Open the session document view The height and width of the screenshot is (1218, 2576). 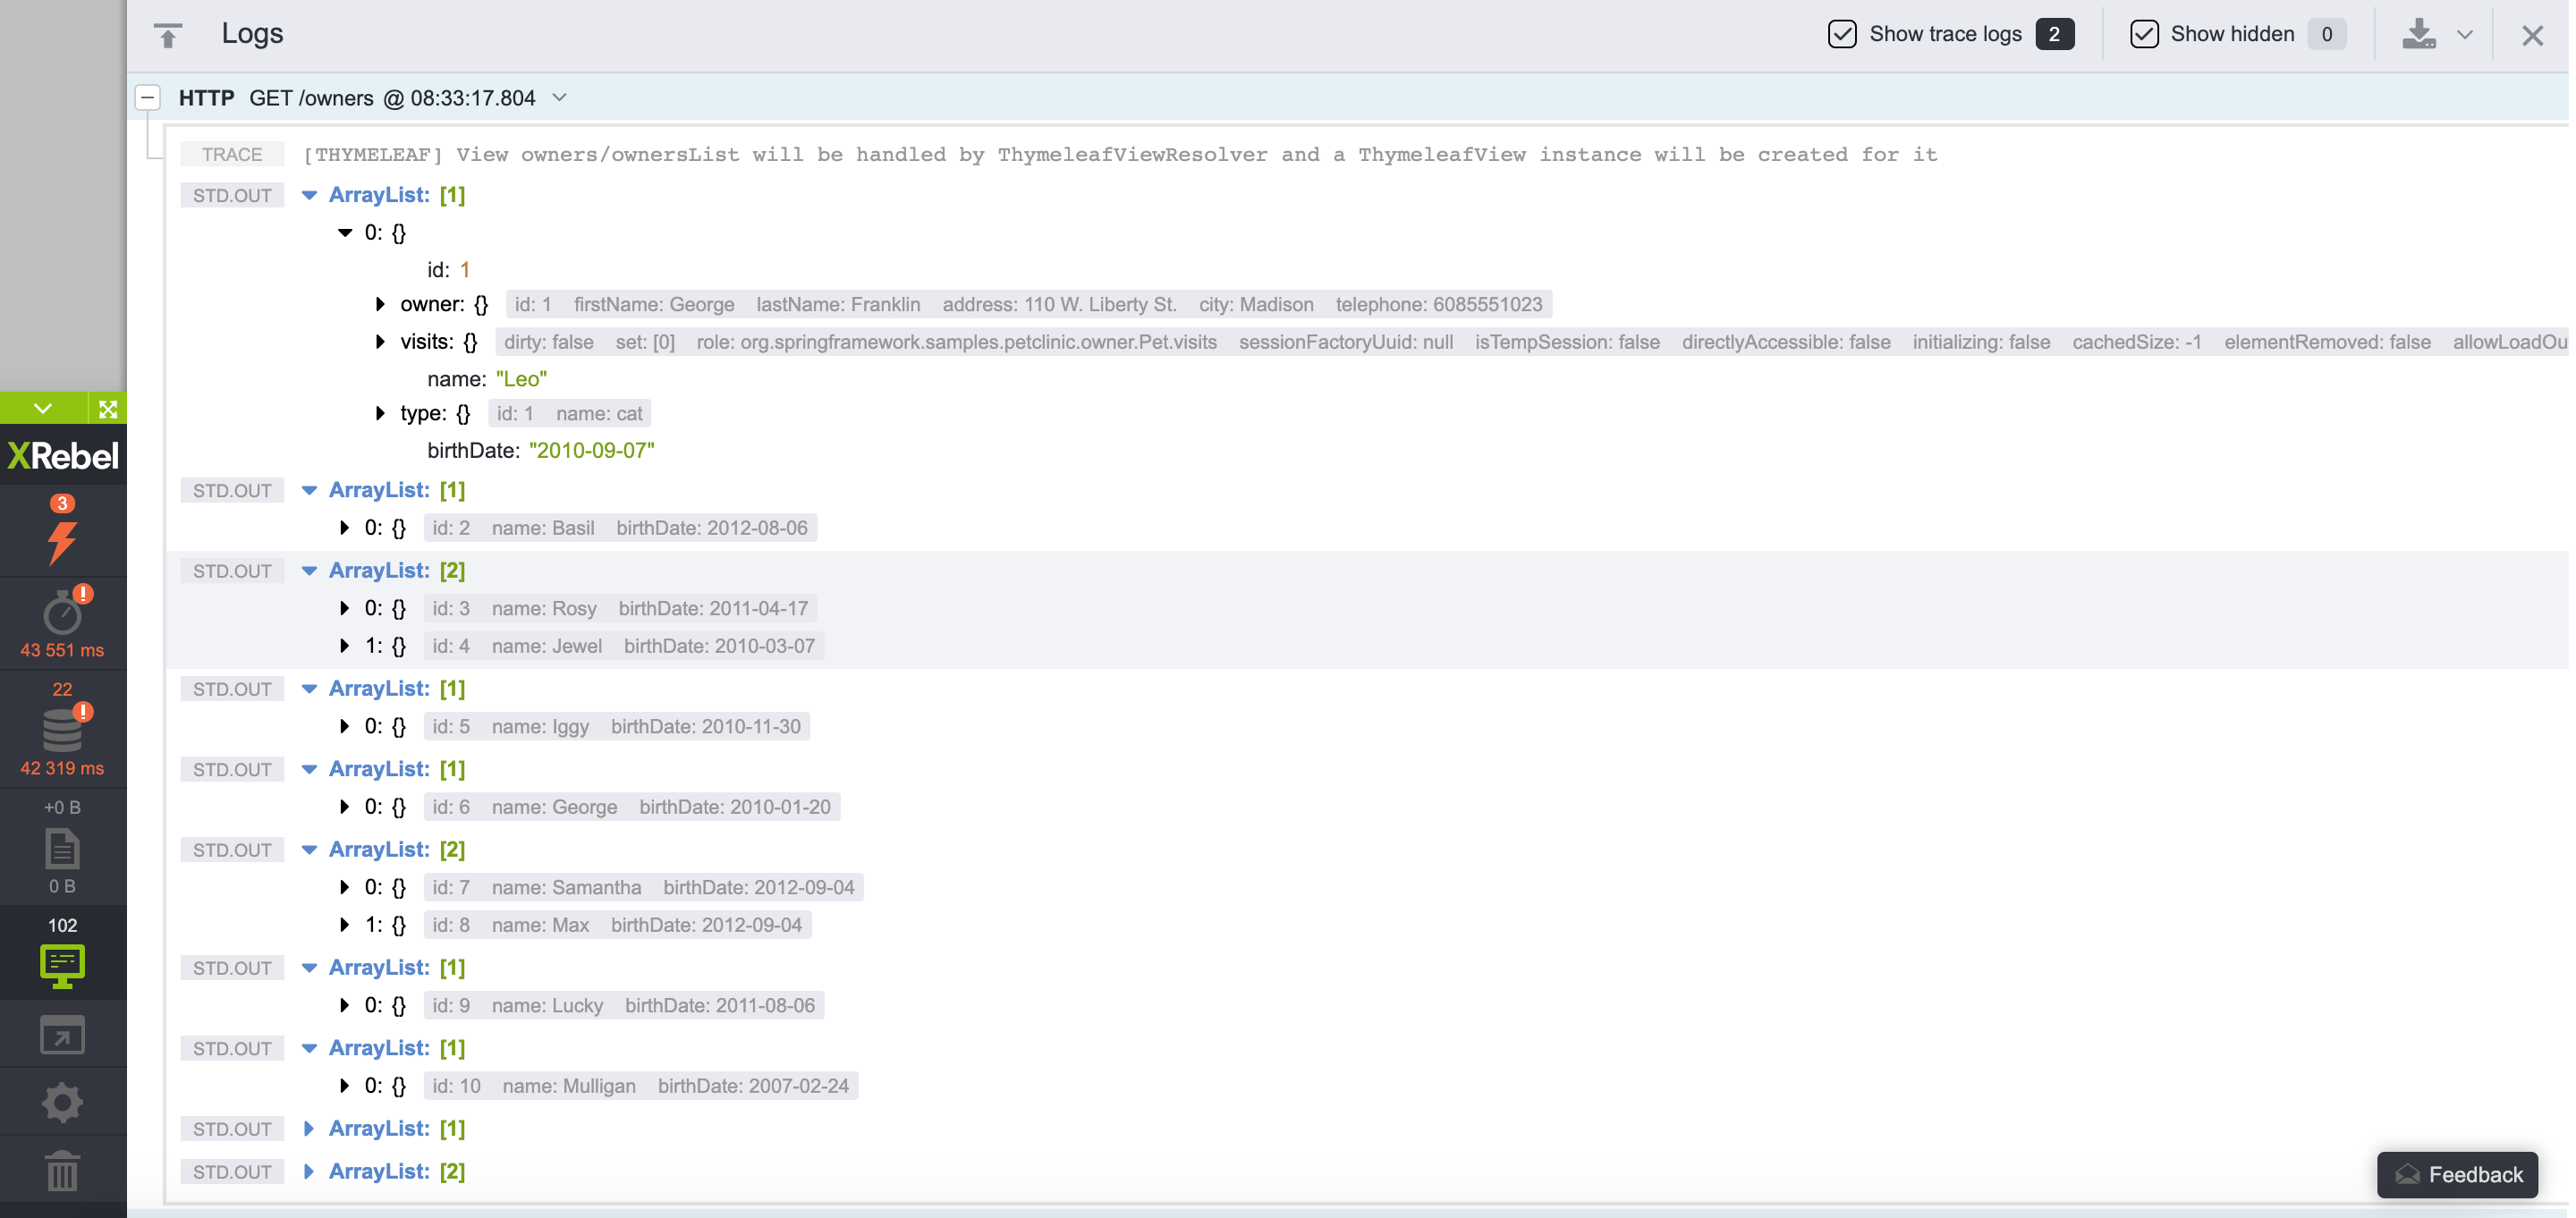coord(62,848)
